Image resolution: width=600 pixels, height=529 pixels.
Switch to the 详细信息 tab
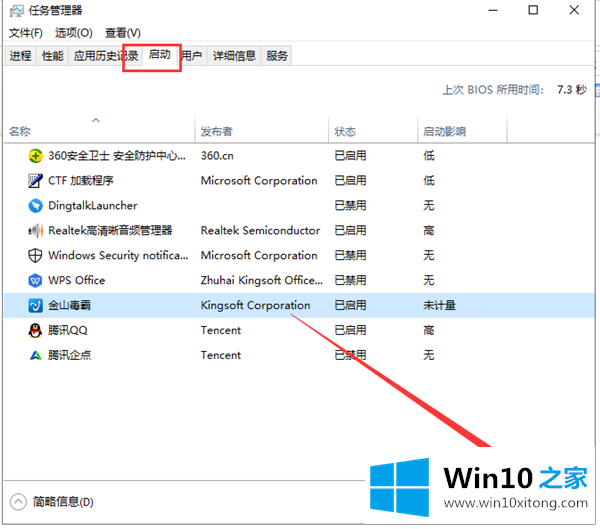point(234,56)
